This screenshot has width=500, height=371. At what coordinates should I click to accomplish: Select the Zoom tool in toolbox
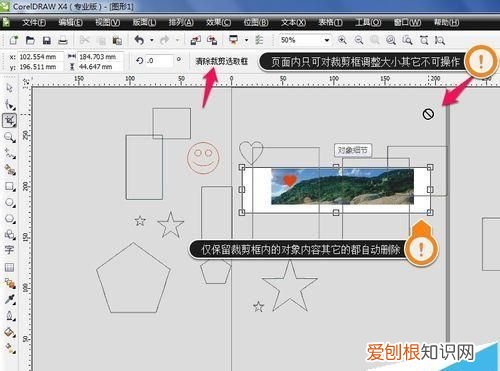point(9,137)
